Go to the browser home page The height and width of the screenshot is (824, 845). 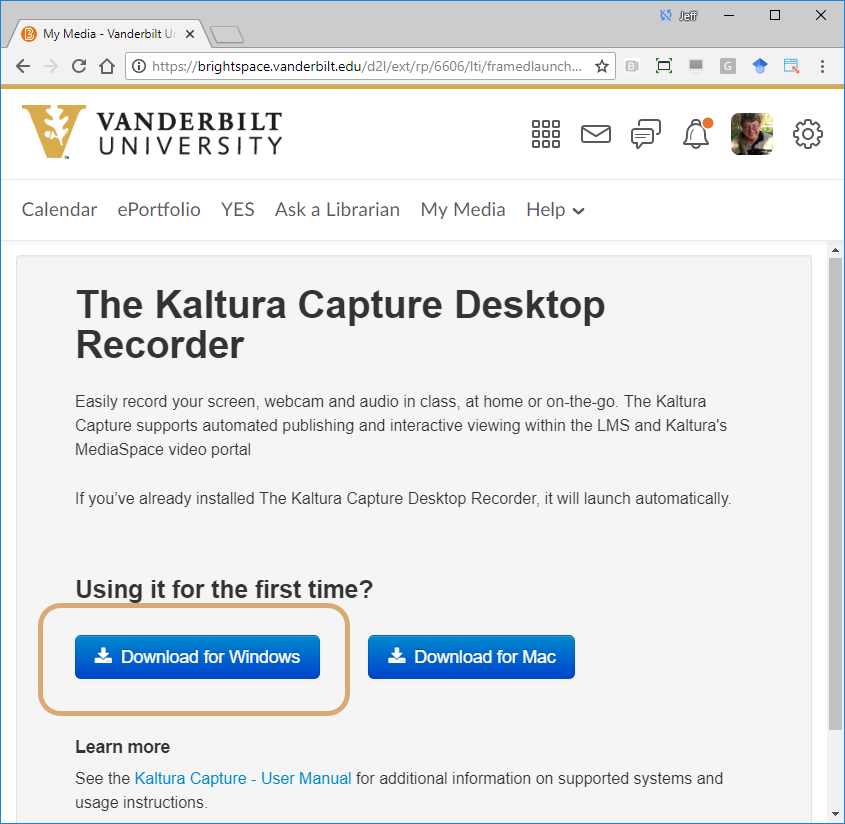pos(107,66)
